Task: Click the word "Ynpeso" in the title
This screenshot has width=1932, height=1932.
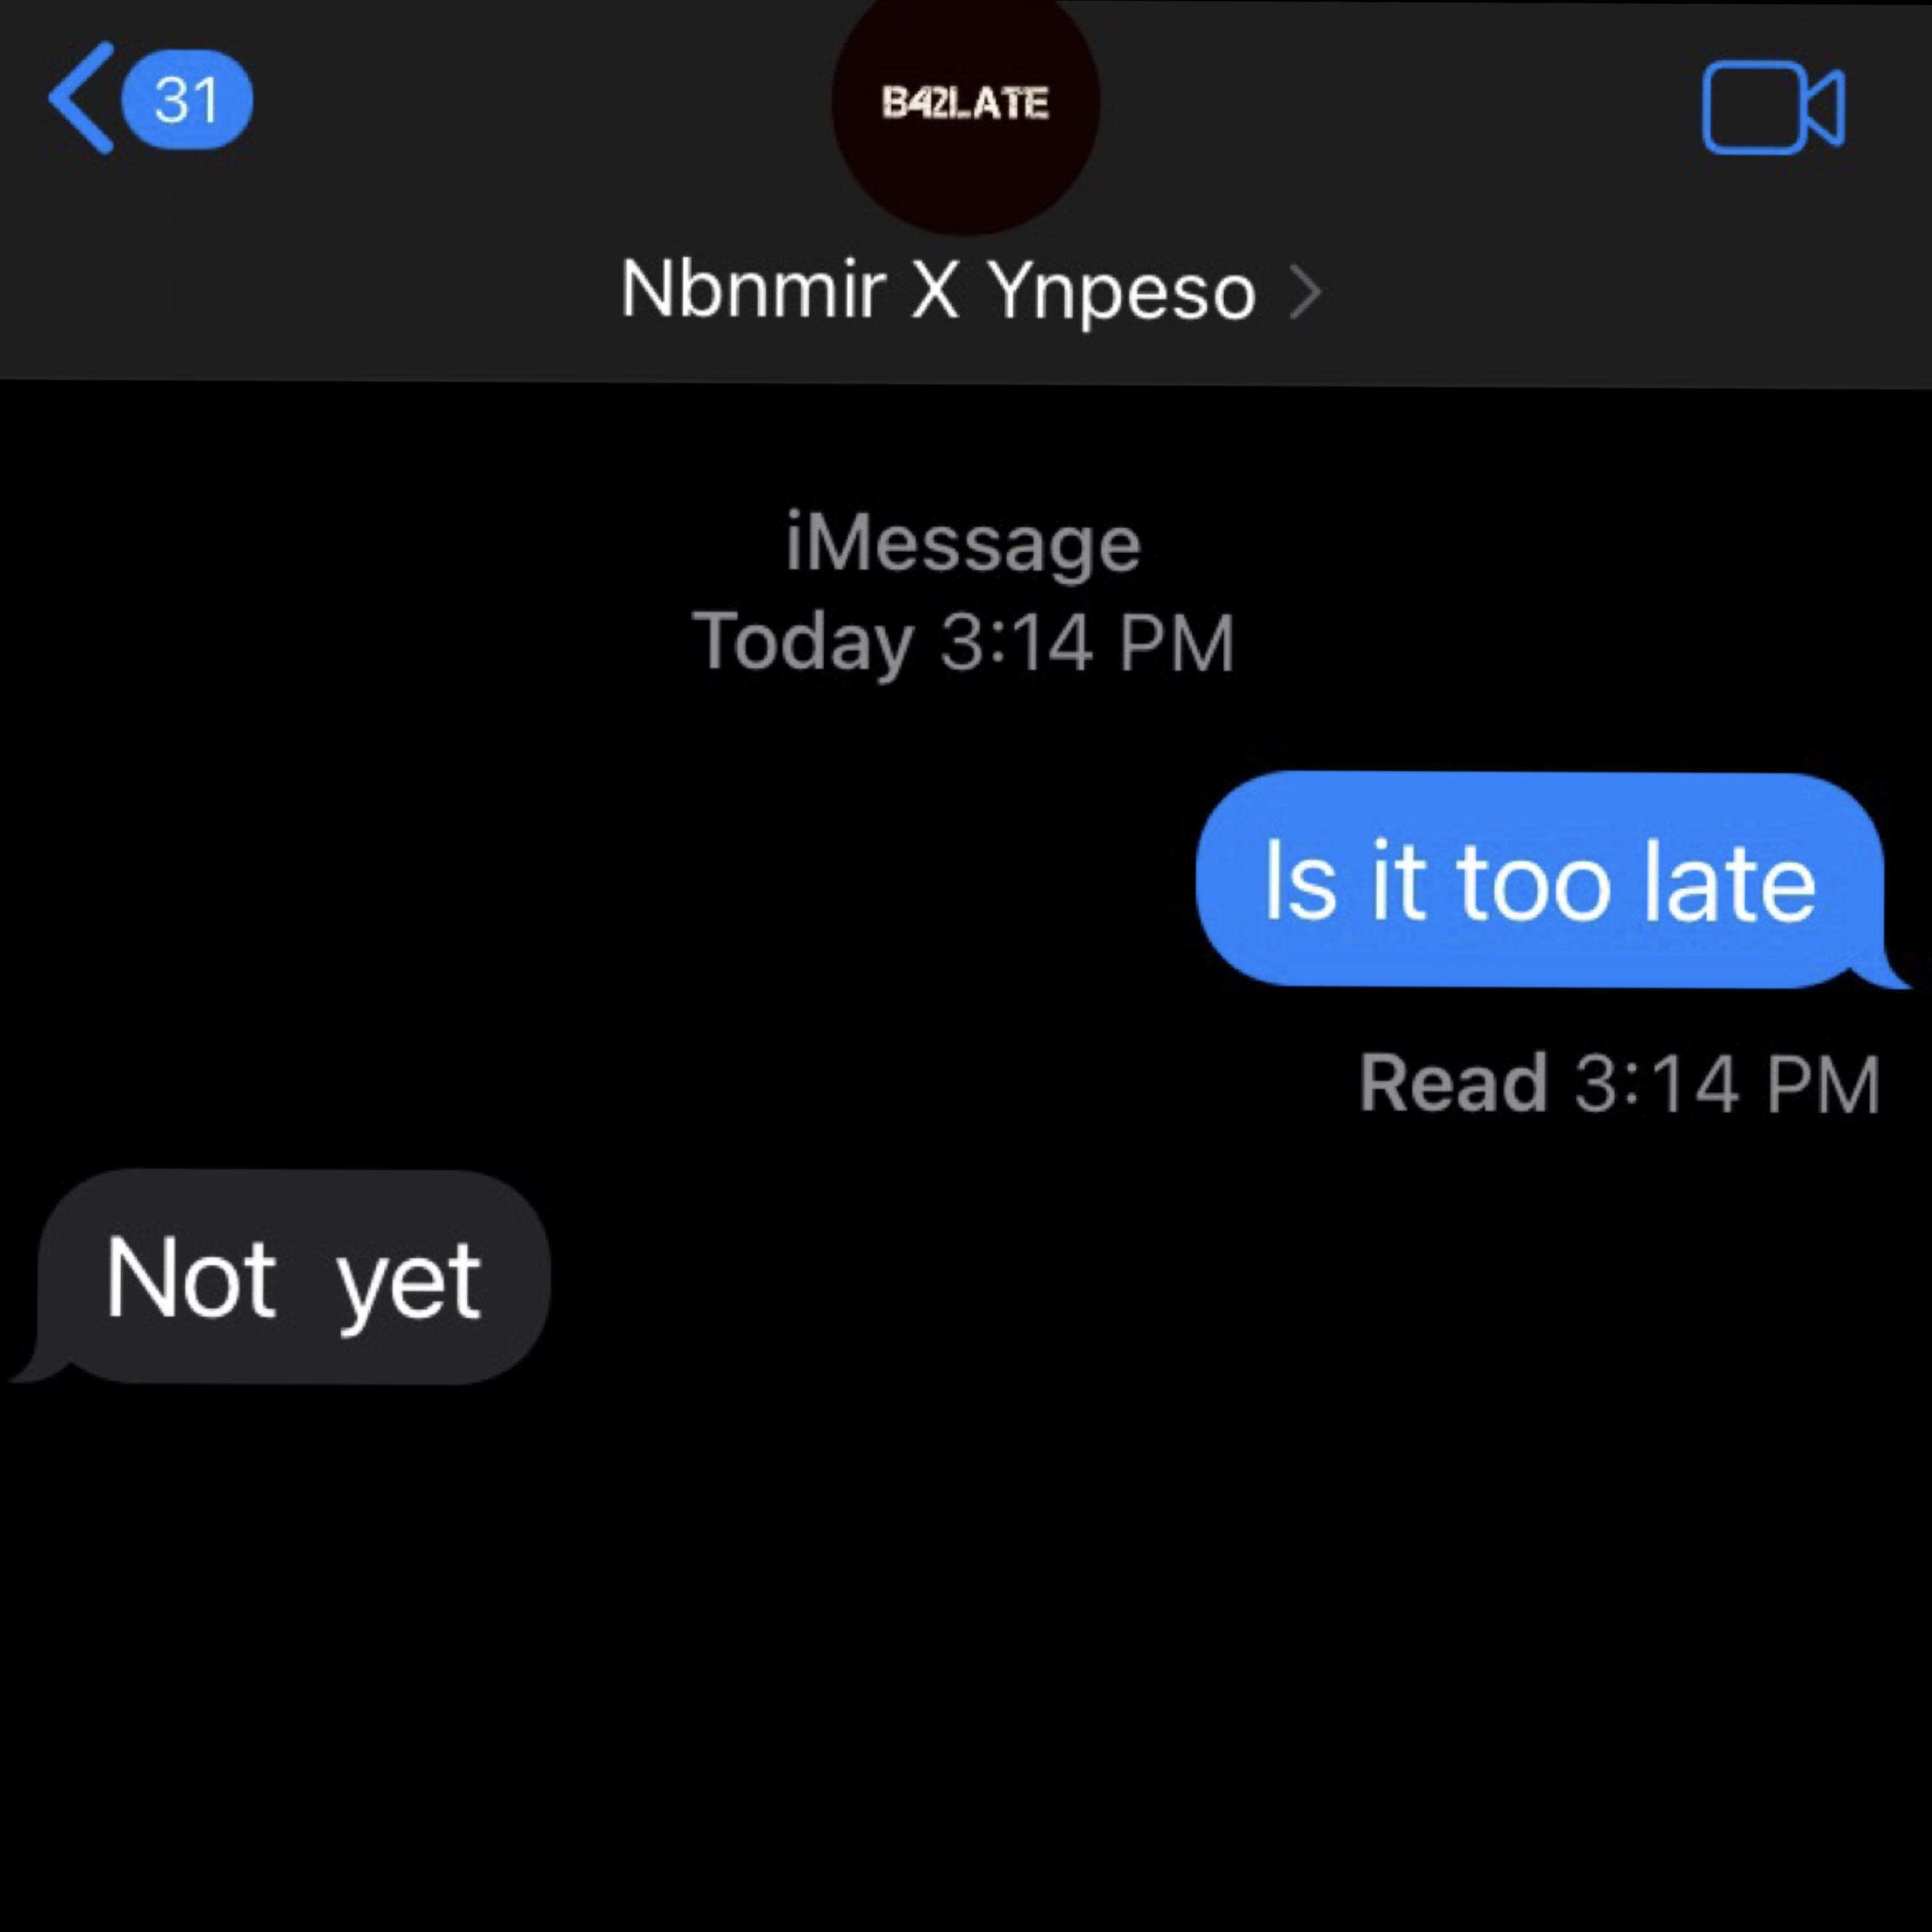Action: 1122,292
